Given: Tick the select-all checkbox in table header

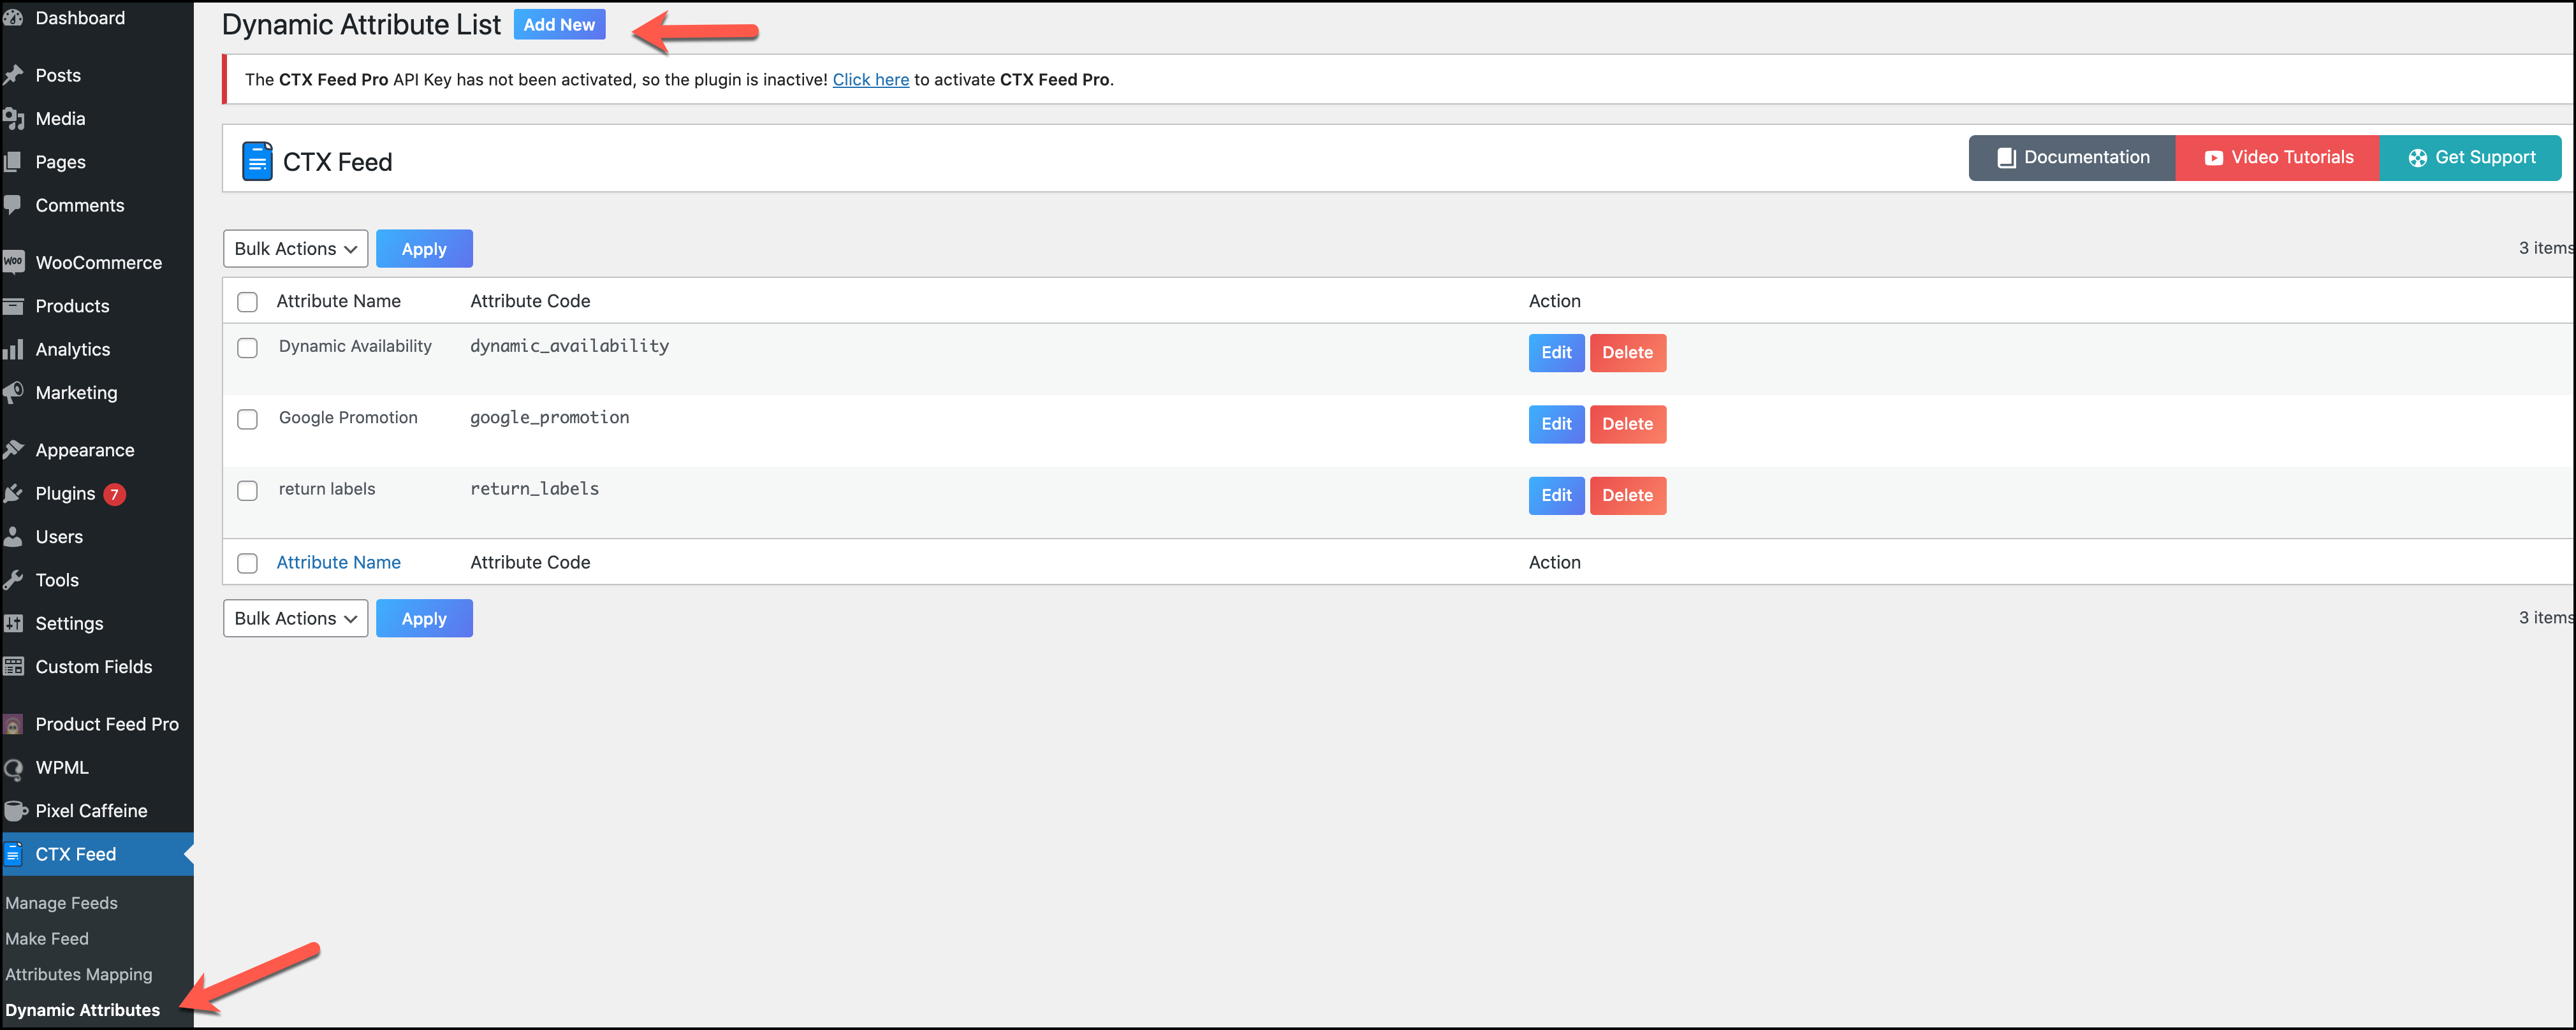Looking at the screenshot, I should pyautogui.click(x=247, y=302).
